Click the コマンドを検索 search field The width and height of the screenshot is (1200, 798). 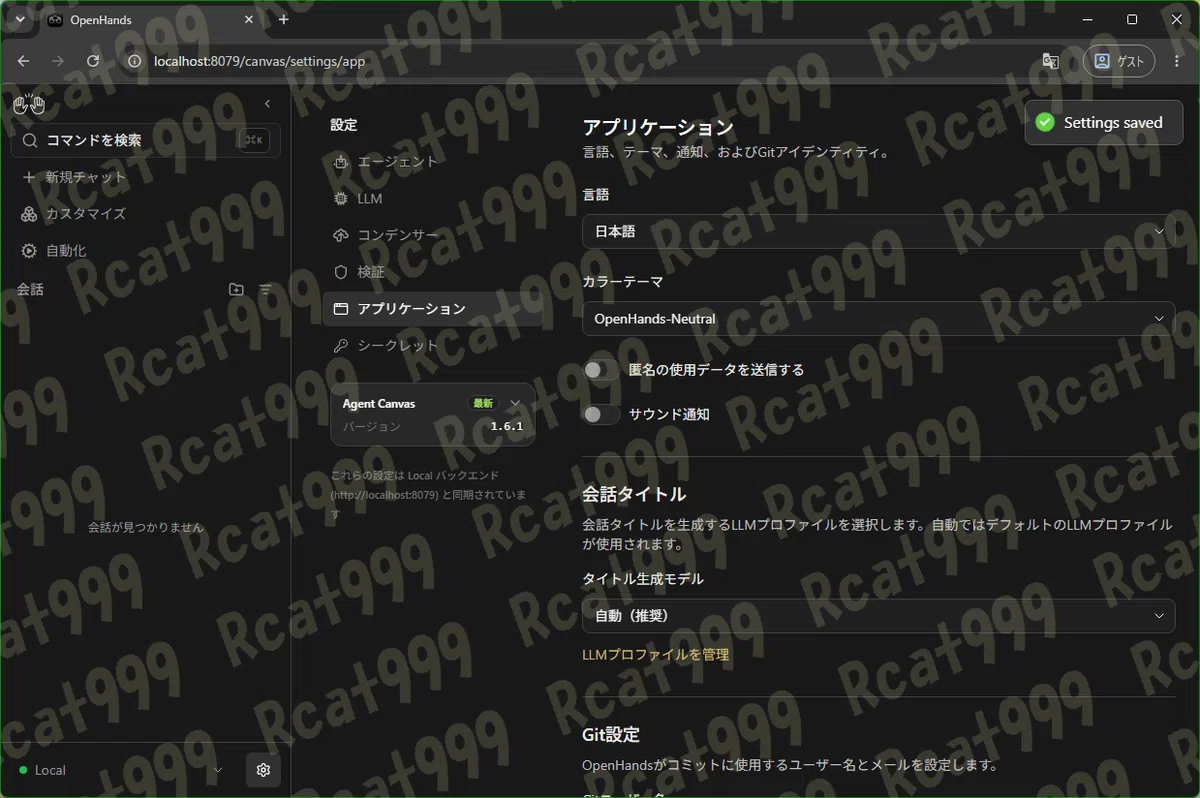click(x=146, y=140)
